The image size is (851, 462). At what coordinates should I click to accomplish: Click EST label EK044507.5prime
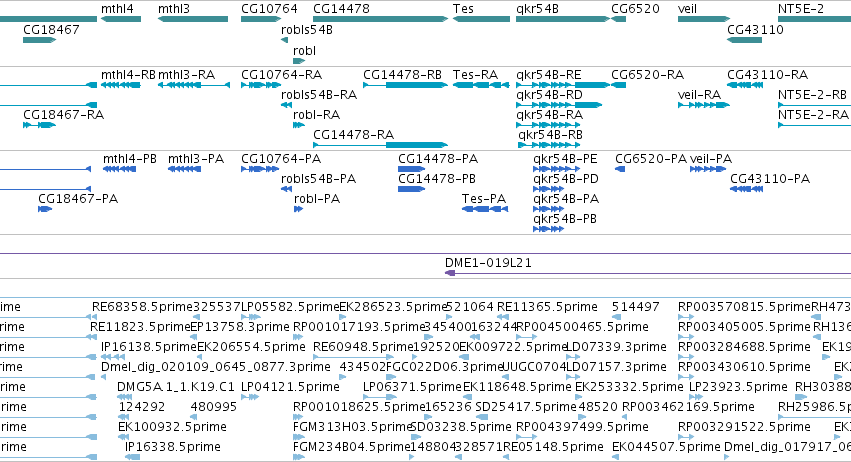coord(666,447)
